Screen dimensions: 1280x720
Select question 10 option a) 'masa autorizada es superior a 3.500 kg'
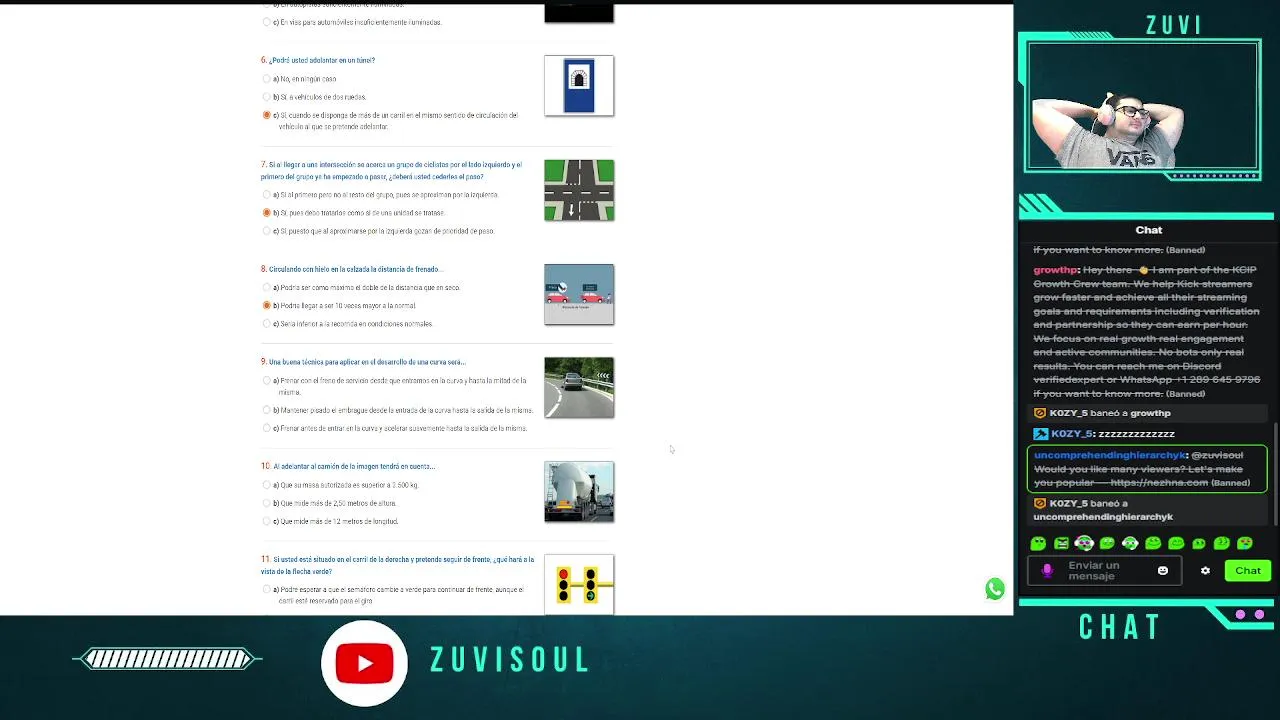266,485
